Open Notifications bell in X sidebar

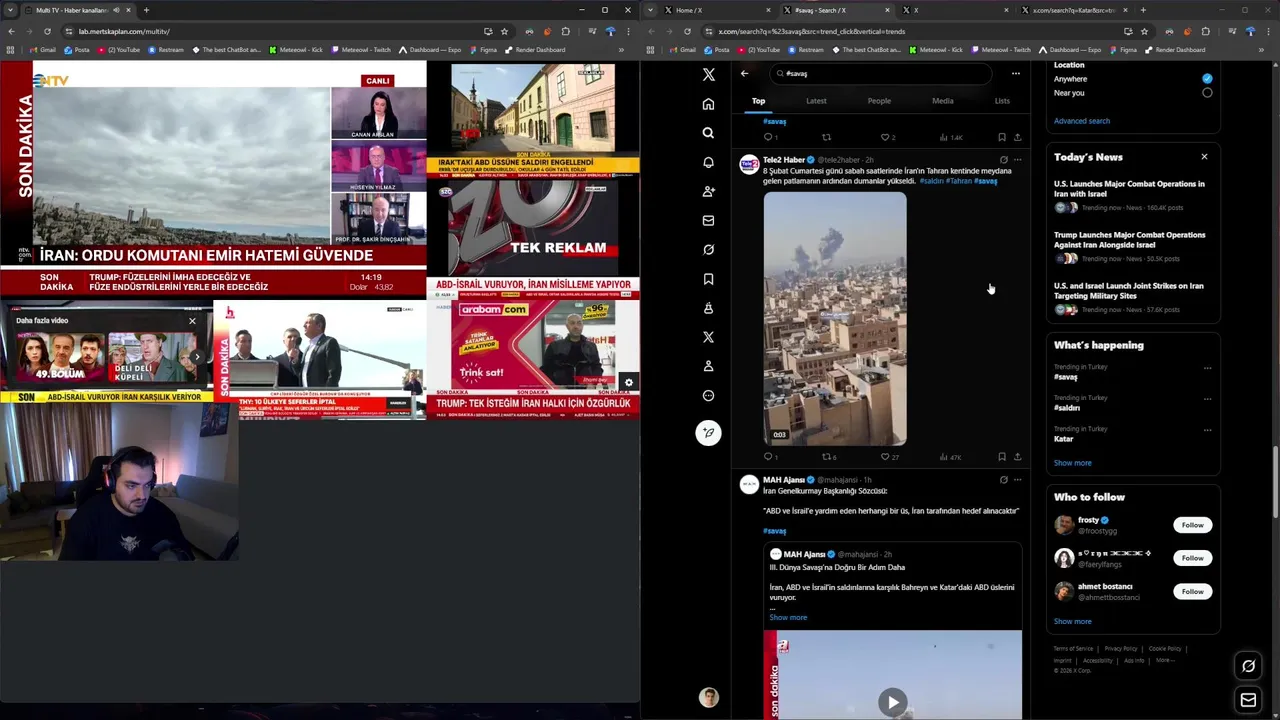[708, 162]
